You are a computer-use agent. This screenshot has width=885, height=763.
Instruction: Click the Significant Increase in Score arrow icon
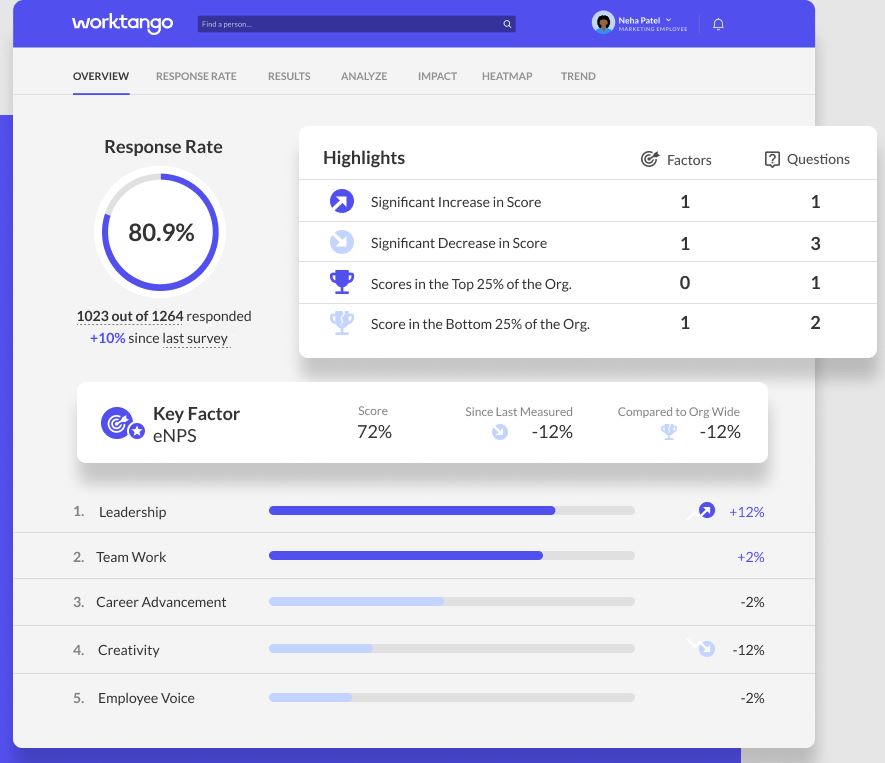[x=342, y=201]
